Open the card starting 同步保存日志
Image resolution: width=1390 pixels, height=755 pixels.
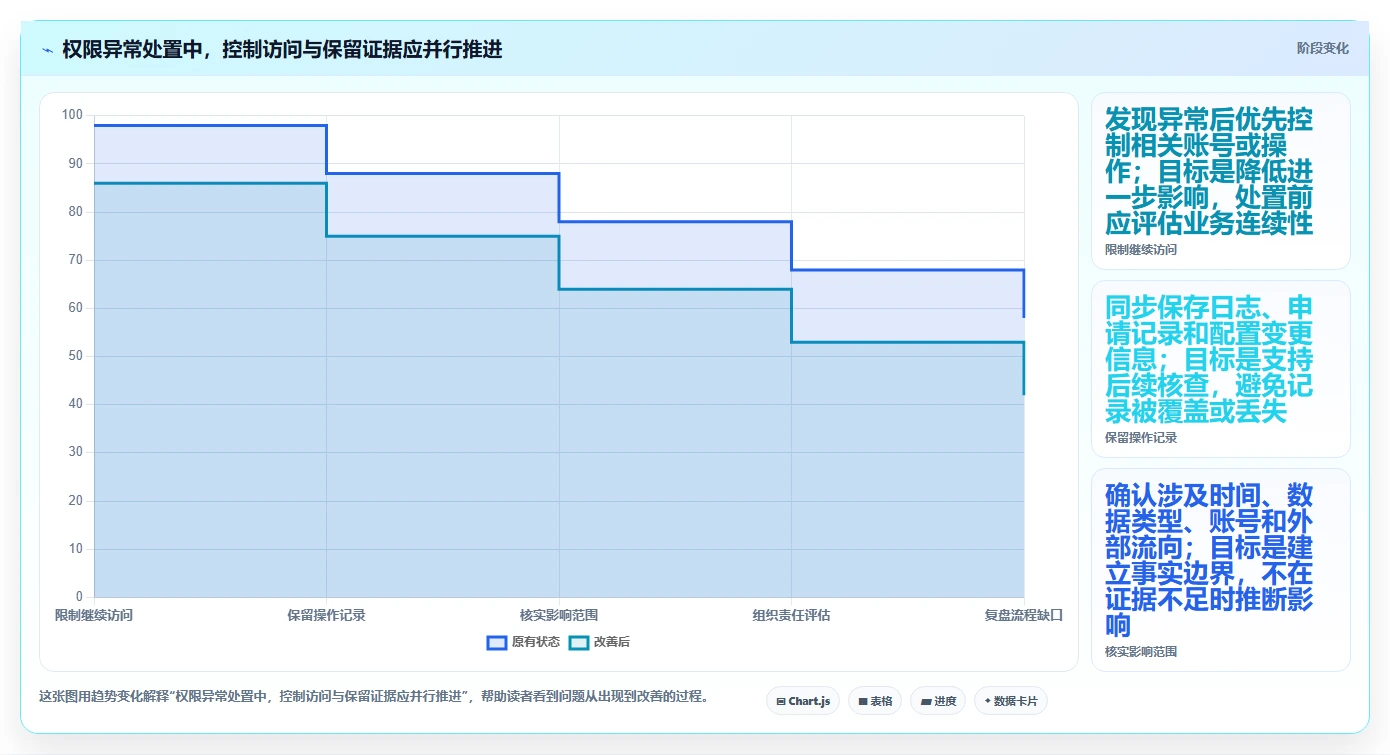(x=1221, y=369)
